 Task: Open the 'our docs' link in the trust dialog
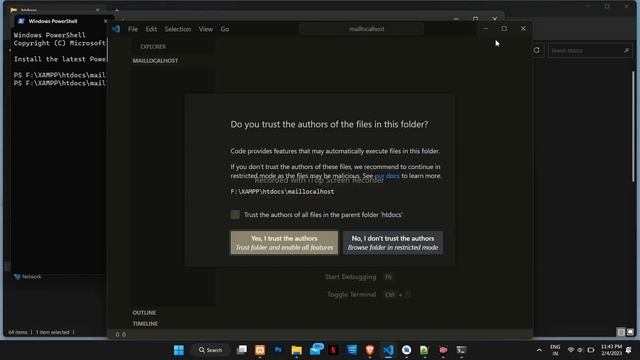tap(387, 176)
